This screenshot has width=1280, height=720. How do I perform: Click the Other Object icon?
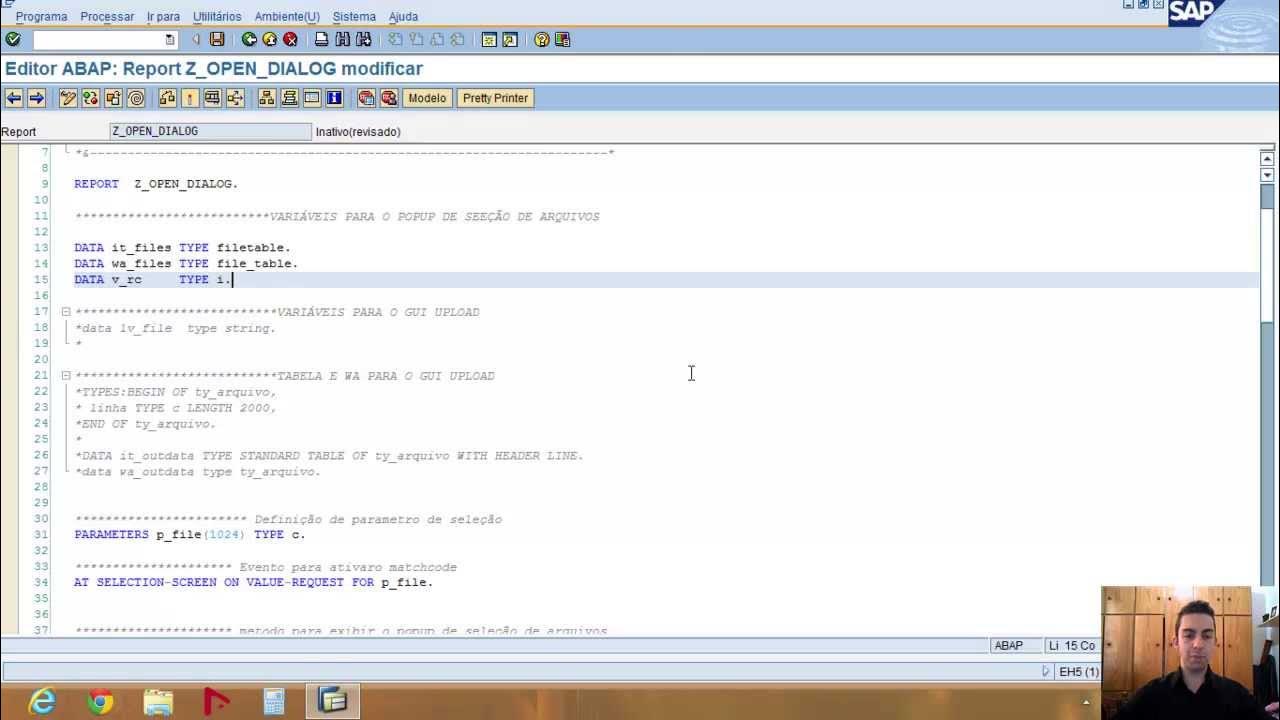(113, 98)
